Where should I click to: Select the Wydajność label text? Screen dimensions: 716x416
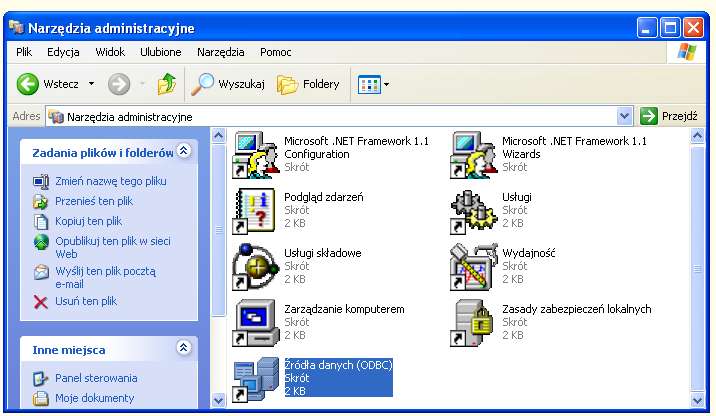point(529,253)
